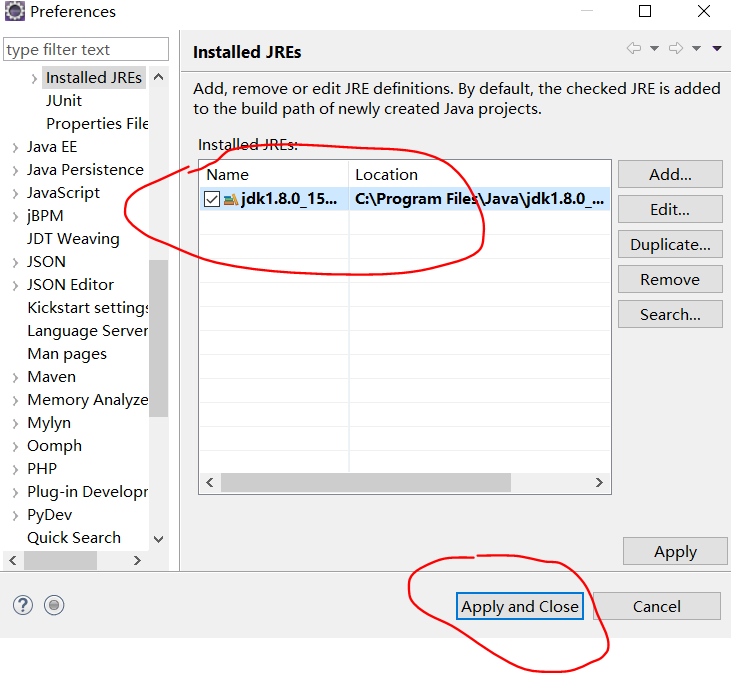
Task: Click the jdk1.8.0 location path cell
Action: point(480,199)
